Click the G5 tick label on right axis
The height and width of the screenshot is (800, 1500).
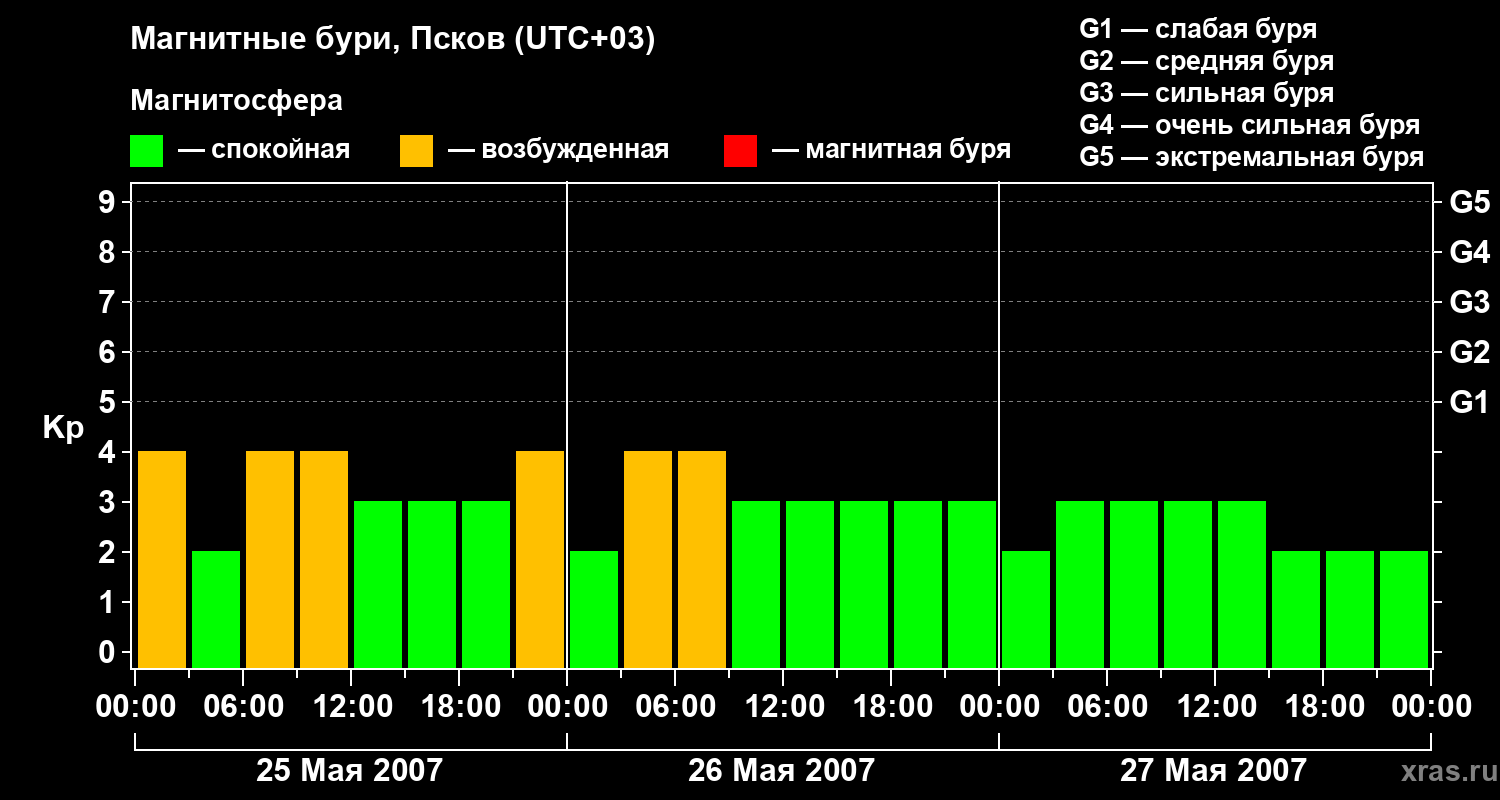[1469, 202]
